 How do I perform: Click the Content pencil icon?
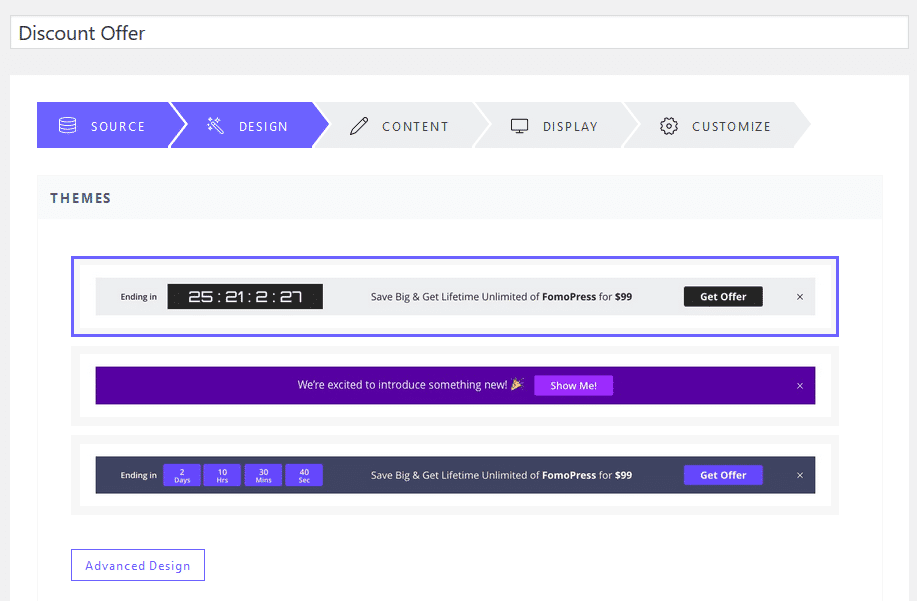click(359, 126)
